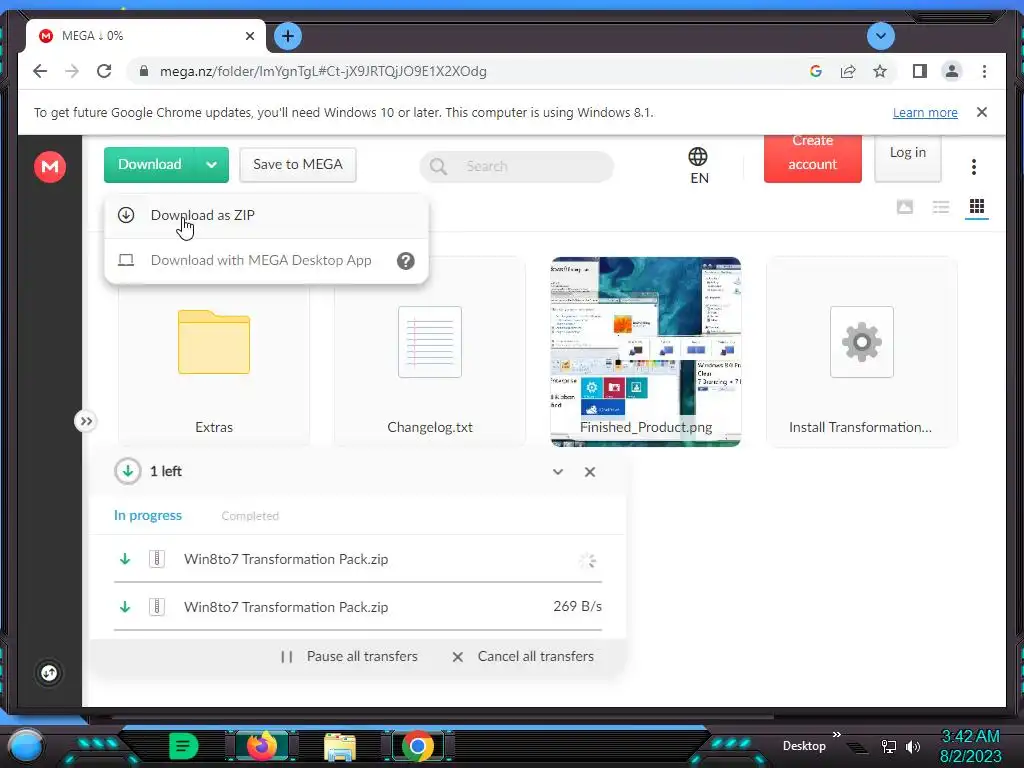
Task: Expand the Desktop toolbar chevron
Action: pos(837,735)
